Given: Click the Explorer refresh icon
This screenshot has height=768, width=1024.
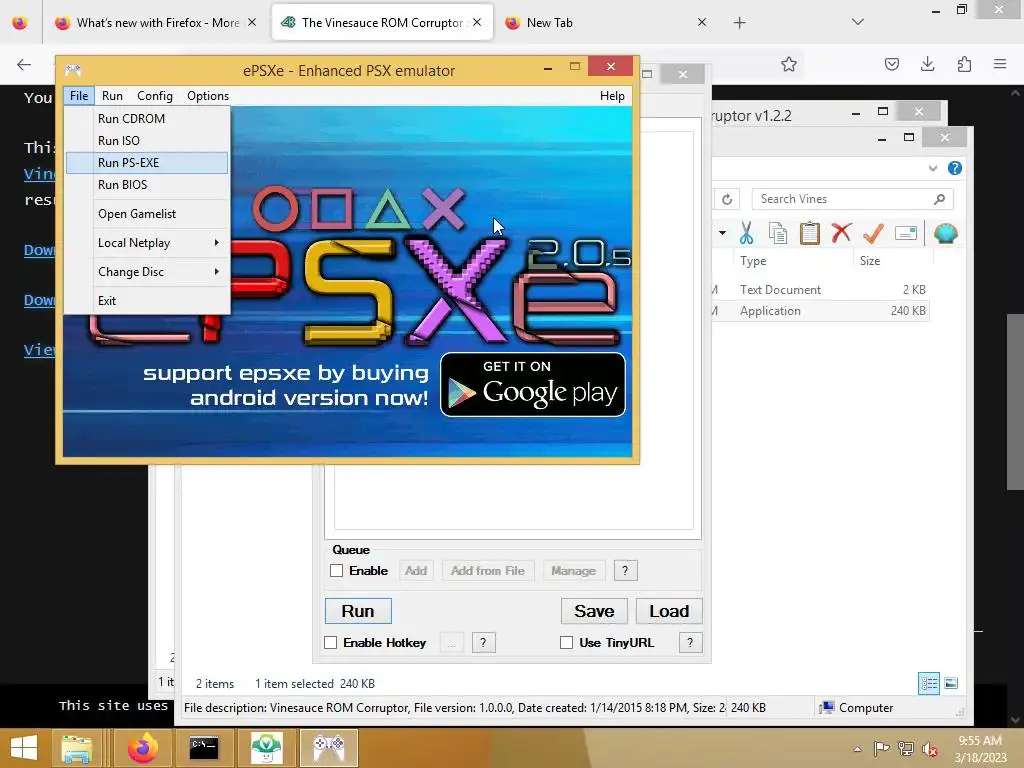Looking at the screenshot, I should click(x=727, y=199).
